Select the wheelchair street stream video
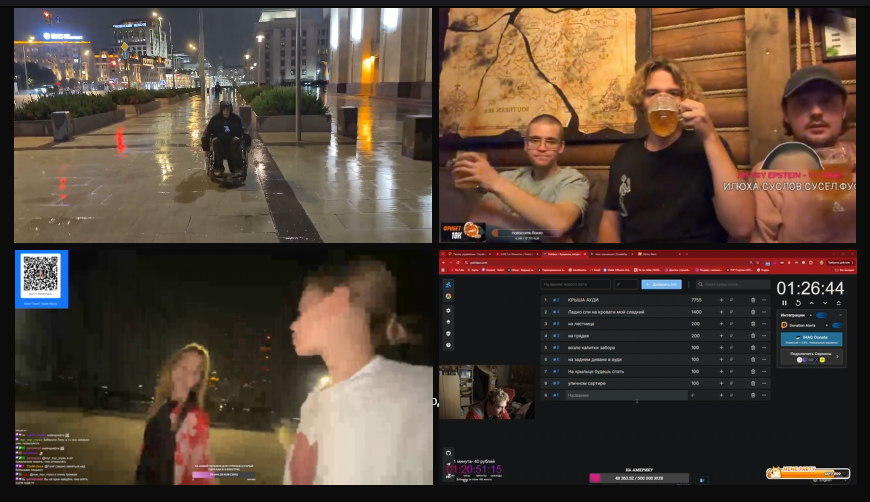Screen dimensions: 870x502 (x=222, y=125)
